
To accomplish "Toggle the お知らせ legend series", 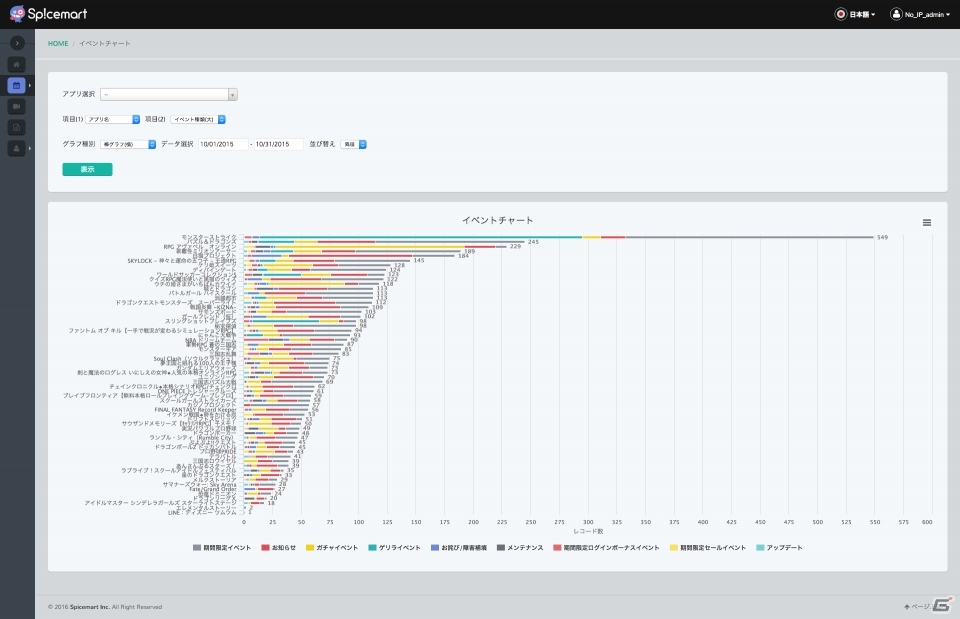I will 279,548.
